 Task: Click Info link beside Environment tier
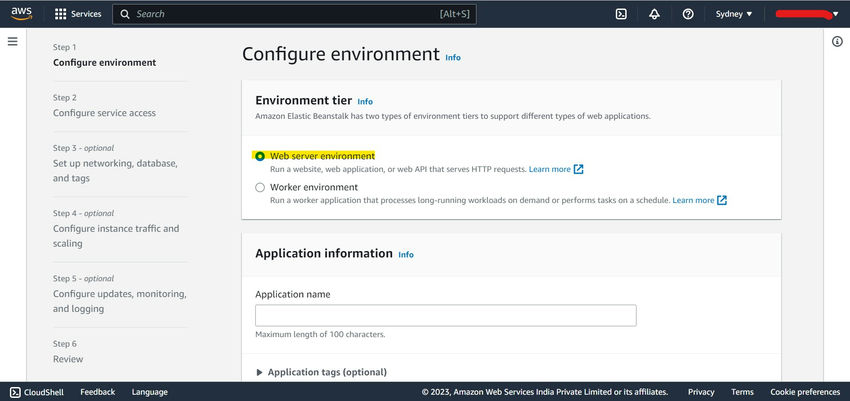click(x=365, y=102)
